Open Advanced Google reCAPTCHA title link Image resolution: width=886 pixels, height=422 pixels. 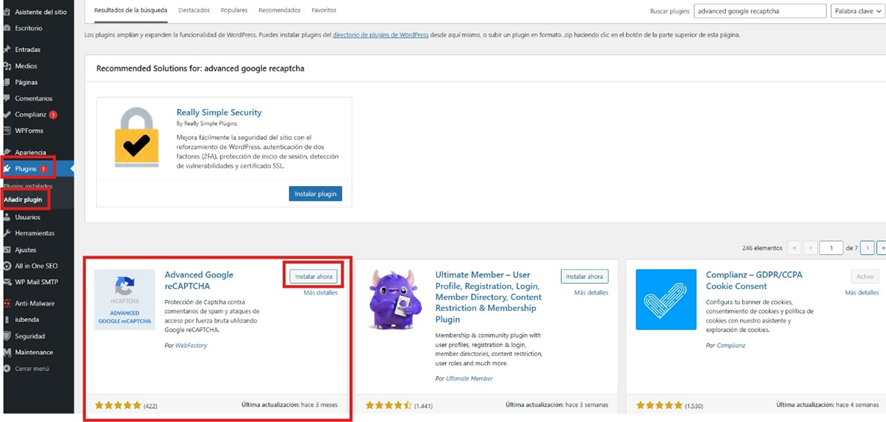[x=199, y=280]
